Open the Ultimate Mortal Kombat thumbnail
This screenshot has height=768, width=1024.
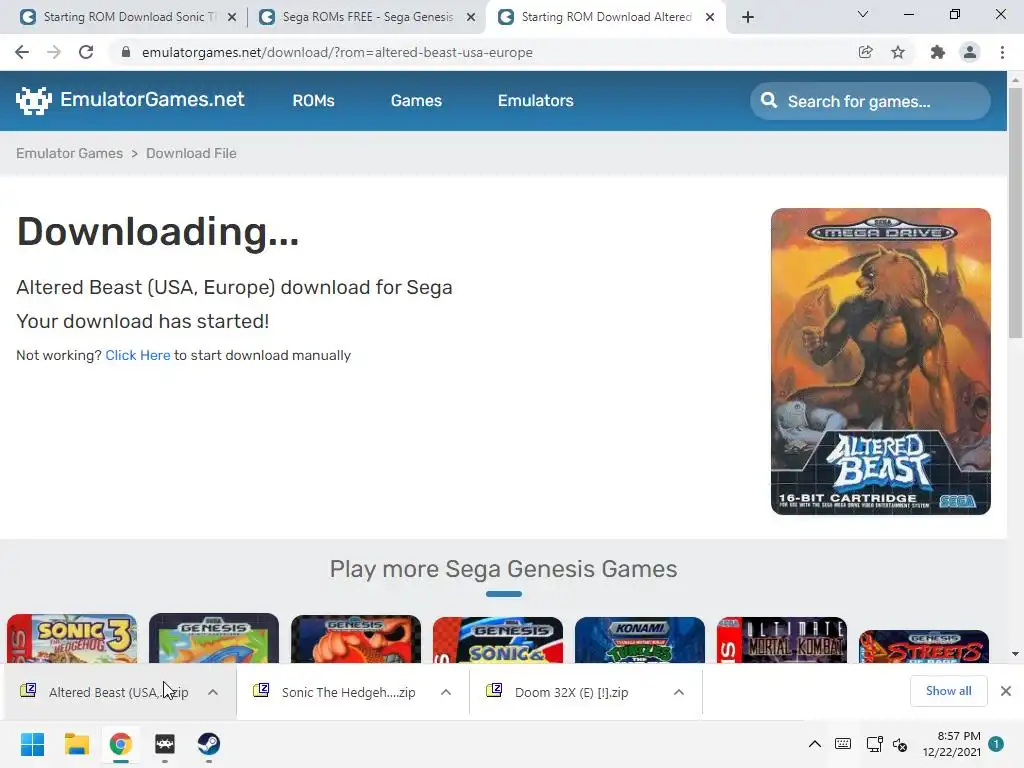pos(781,640)
